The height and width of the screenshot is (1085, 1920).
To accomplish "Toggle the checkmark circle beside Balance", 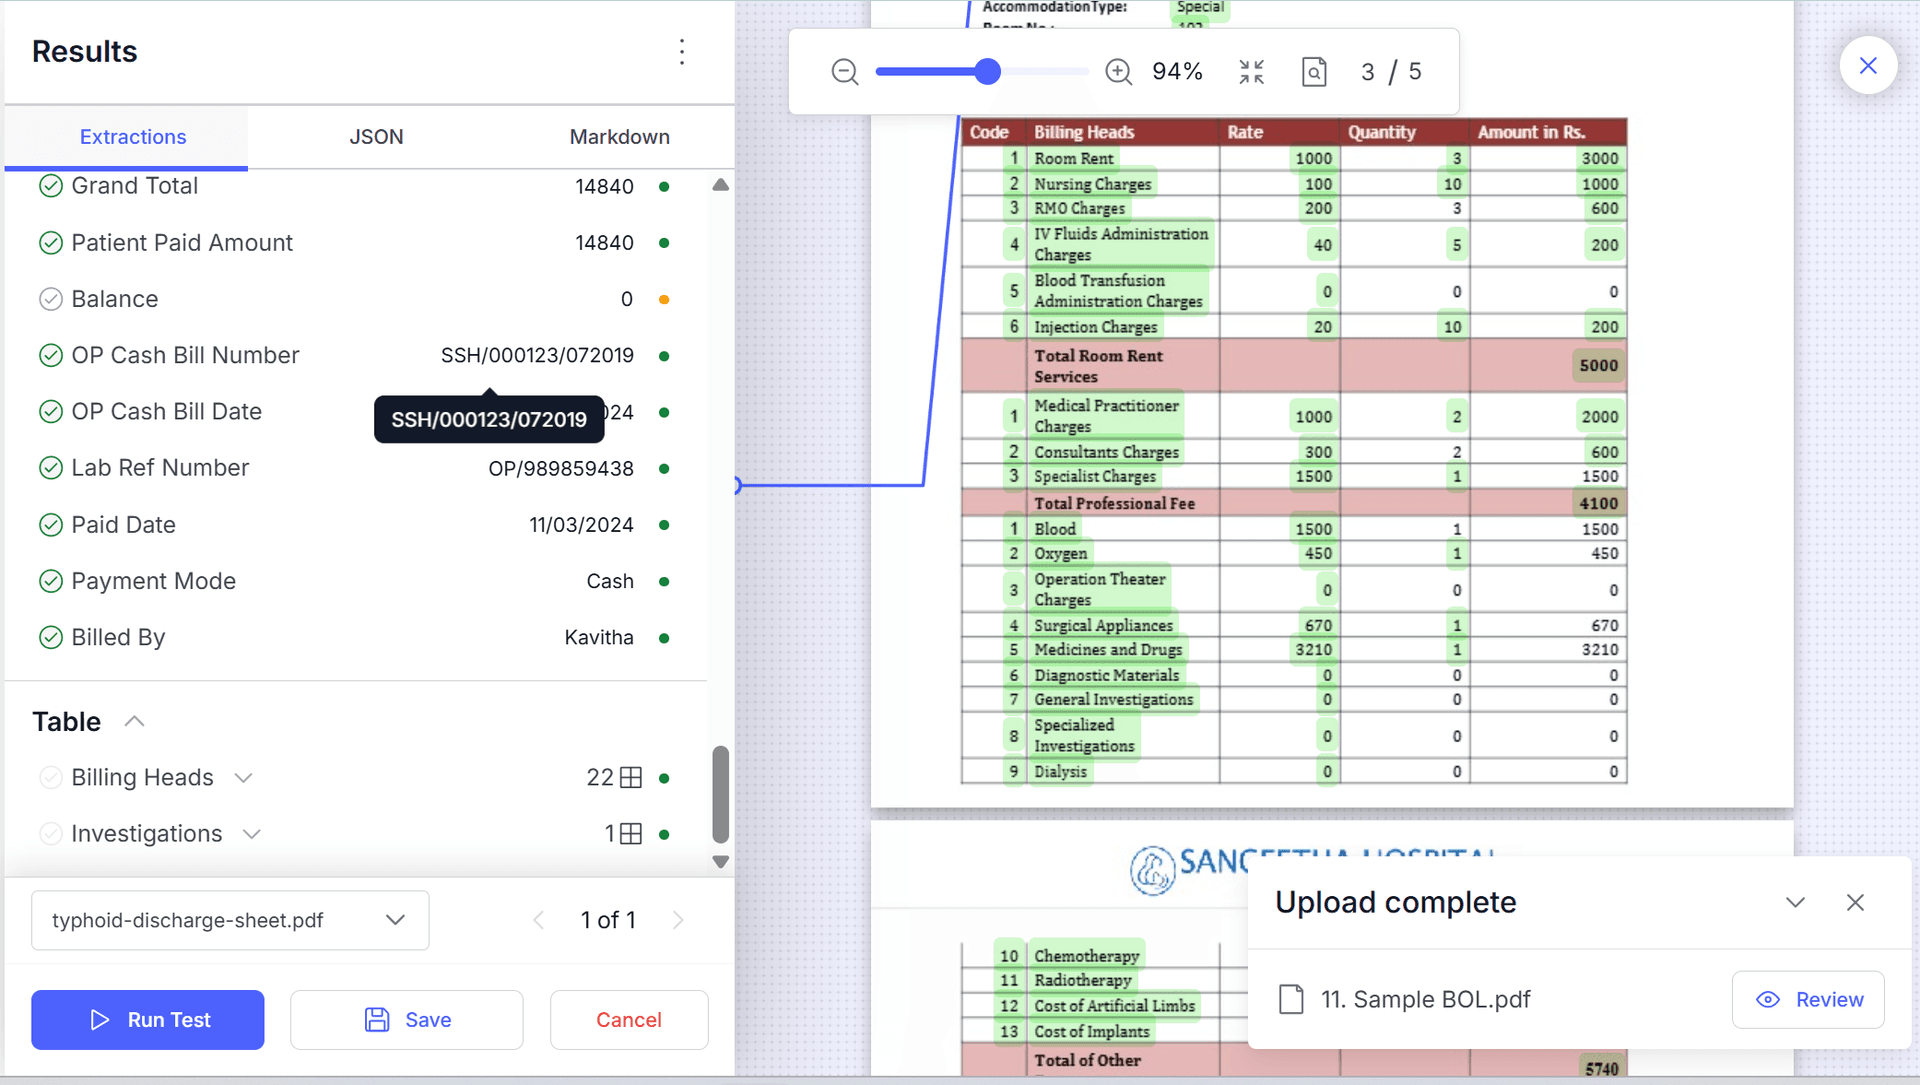I will pos(50,298).
